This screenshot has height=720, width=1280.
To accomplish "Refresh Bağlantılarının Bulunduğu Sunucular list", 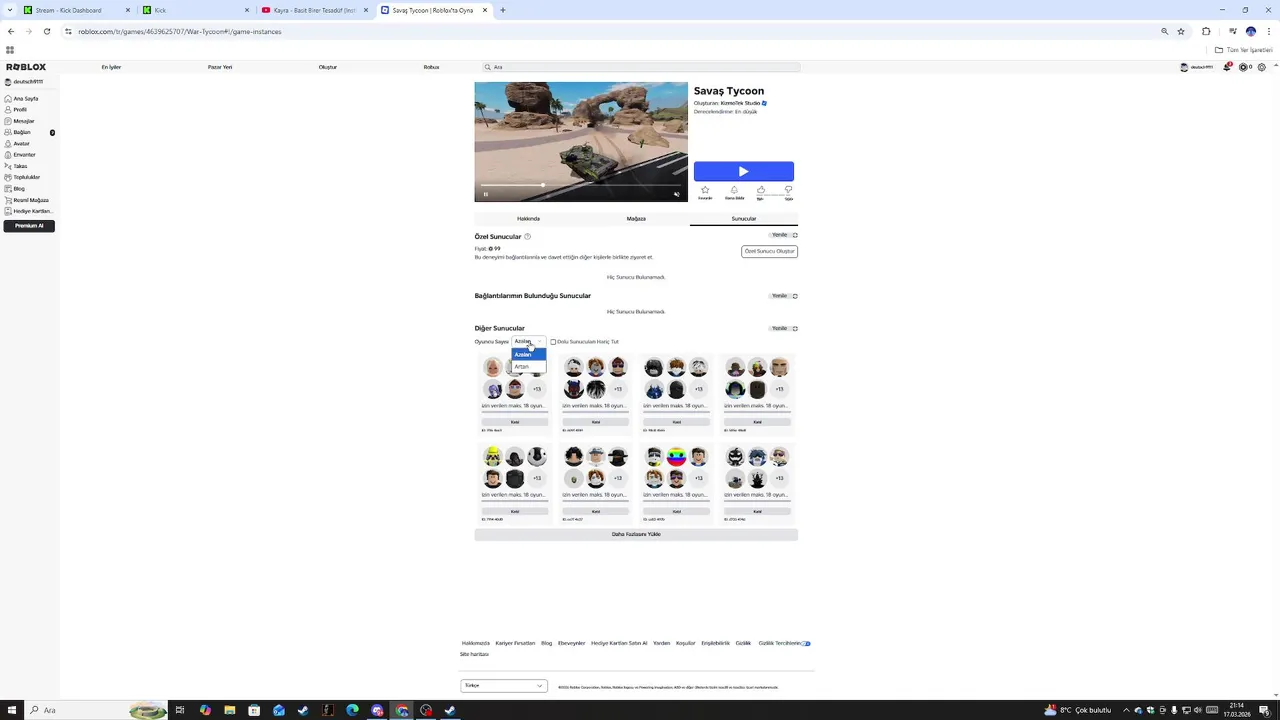I will (x=784, y=296).
